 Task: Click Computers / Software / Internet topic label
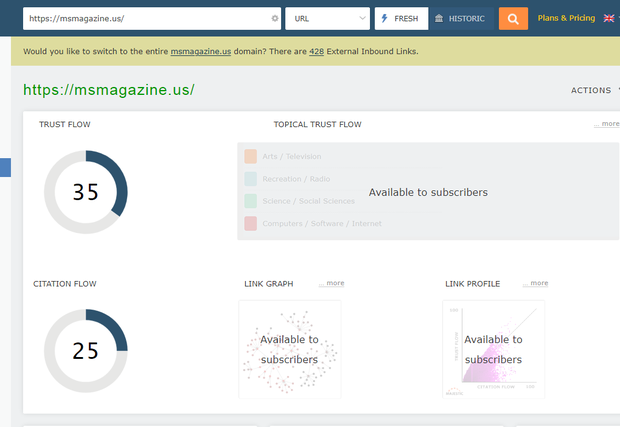tap(322, 223)
